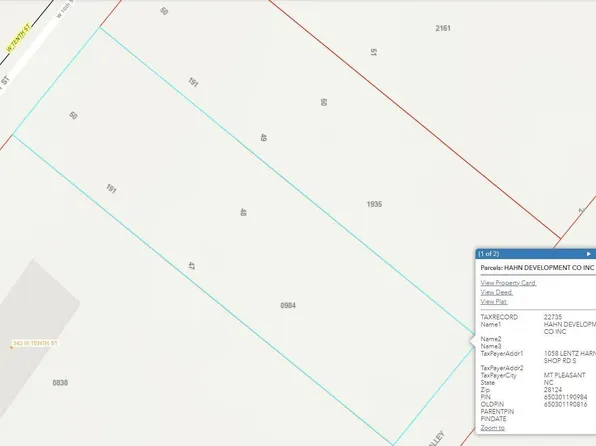Select parcel label 0838
The image size is (596, 446).
click(60, 383)
